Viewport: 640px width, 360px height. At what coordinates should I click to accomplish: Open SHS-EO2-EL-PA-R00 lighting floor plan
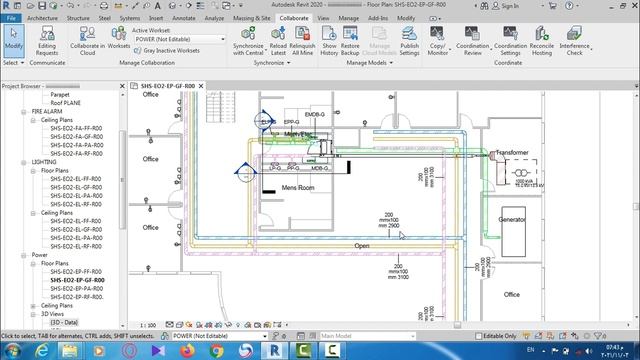[76, 196]
